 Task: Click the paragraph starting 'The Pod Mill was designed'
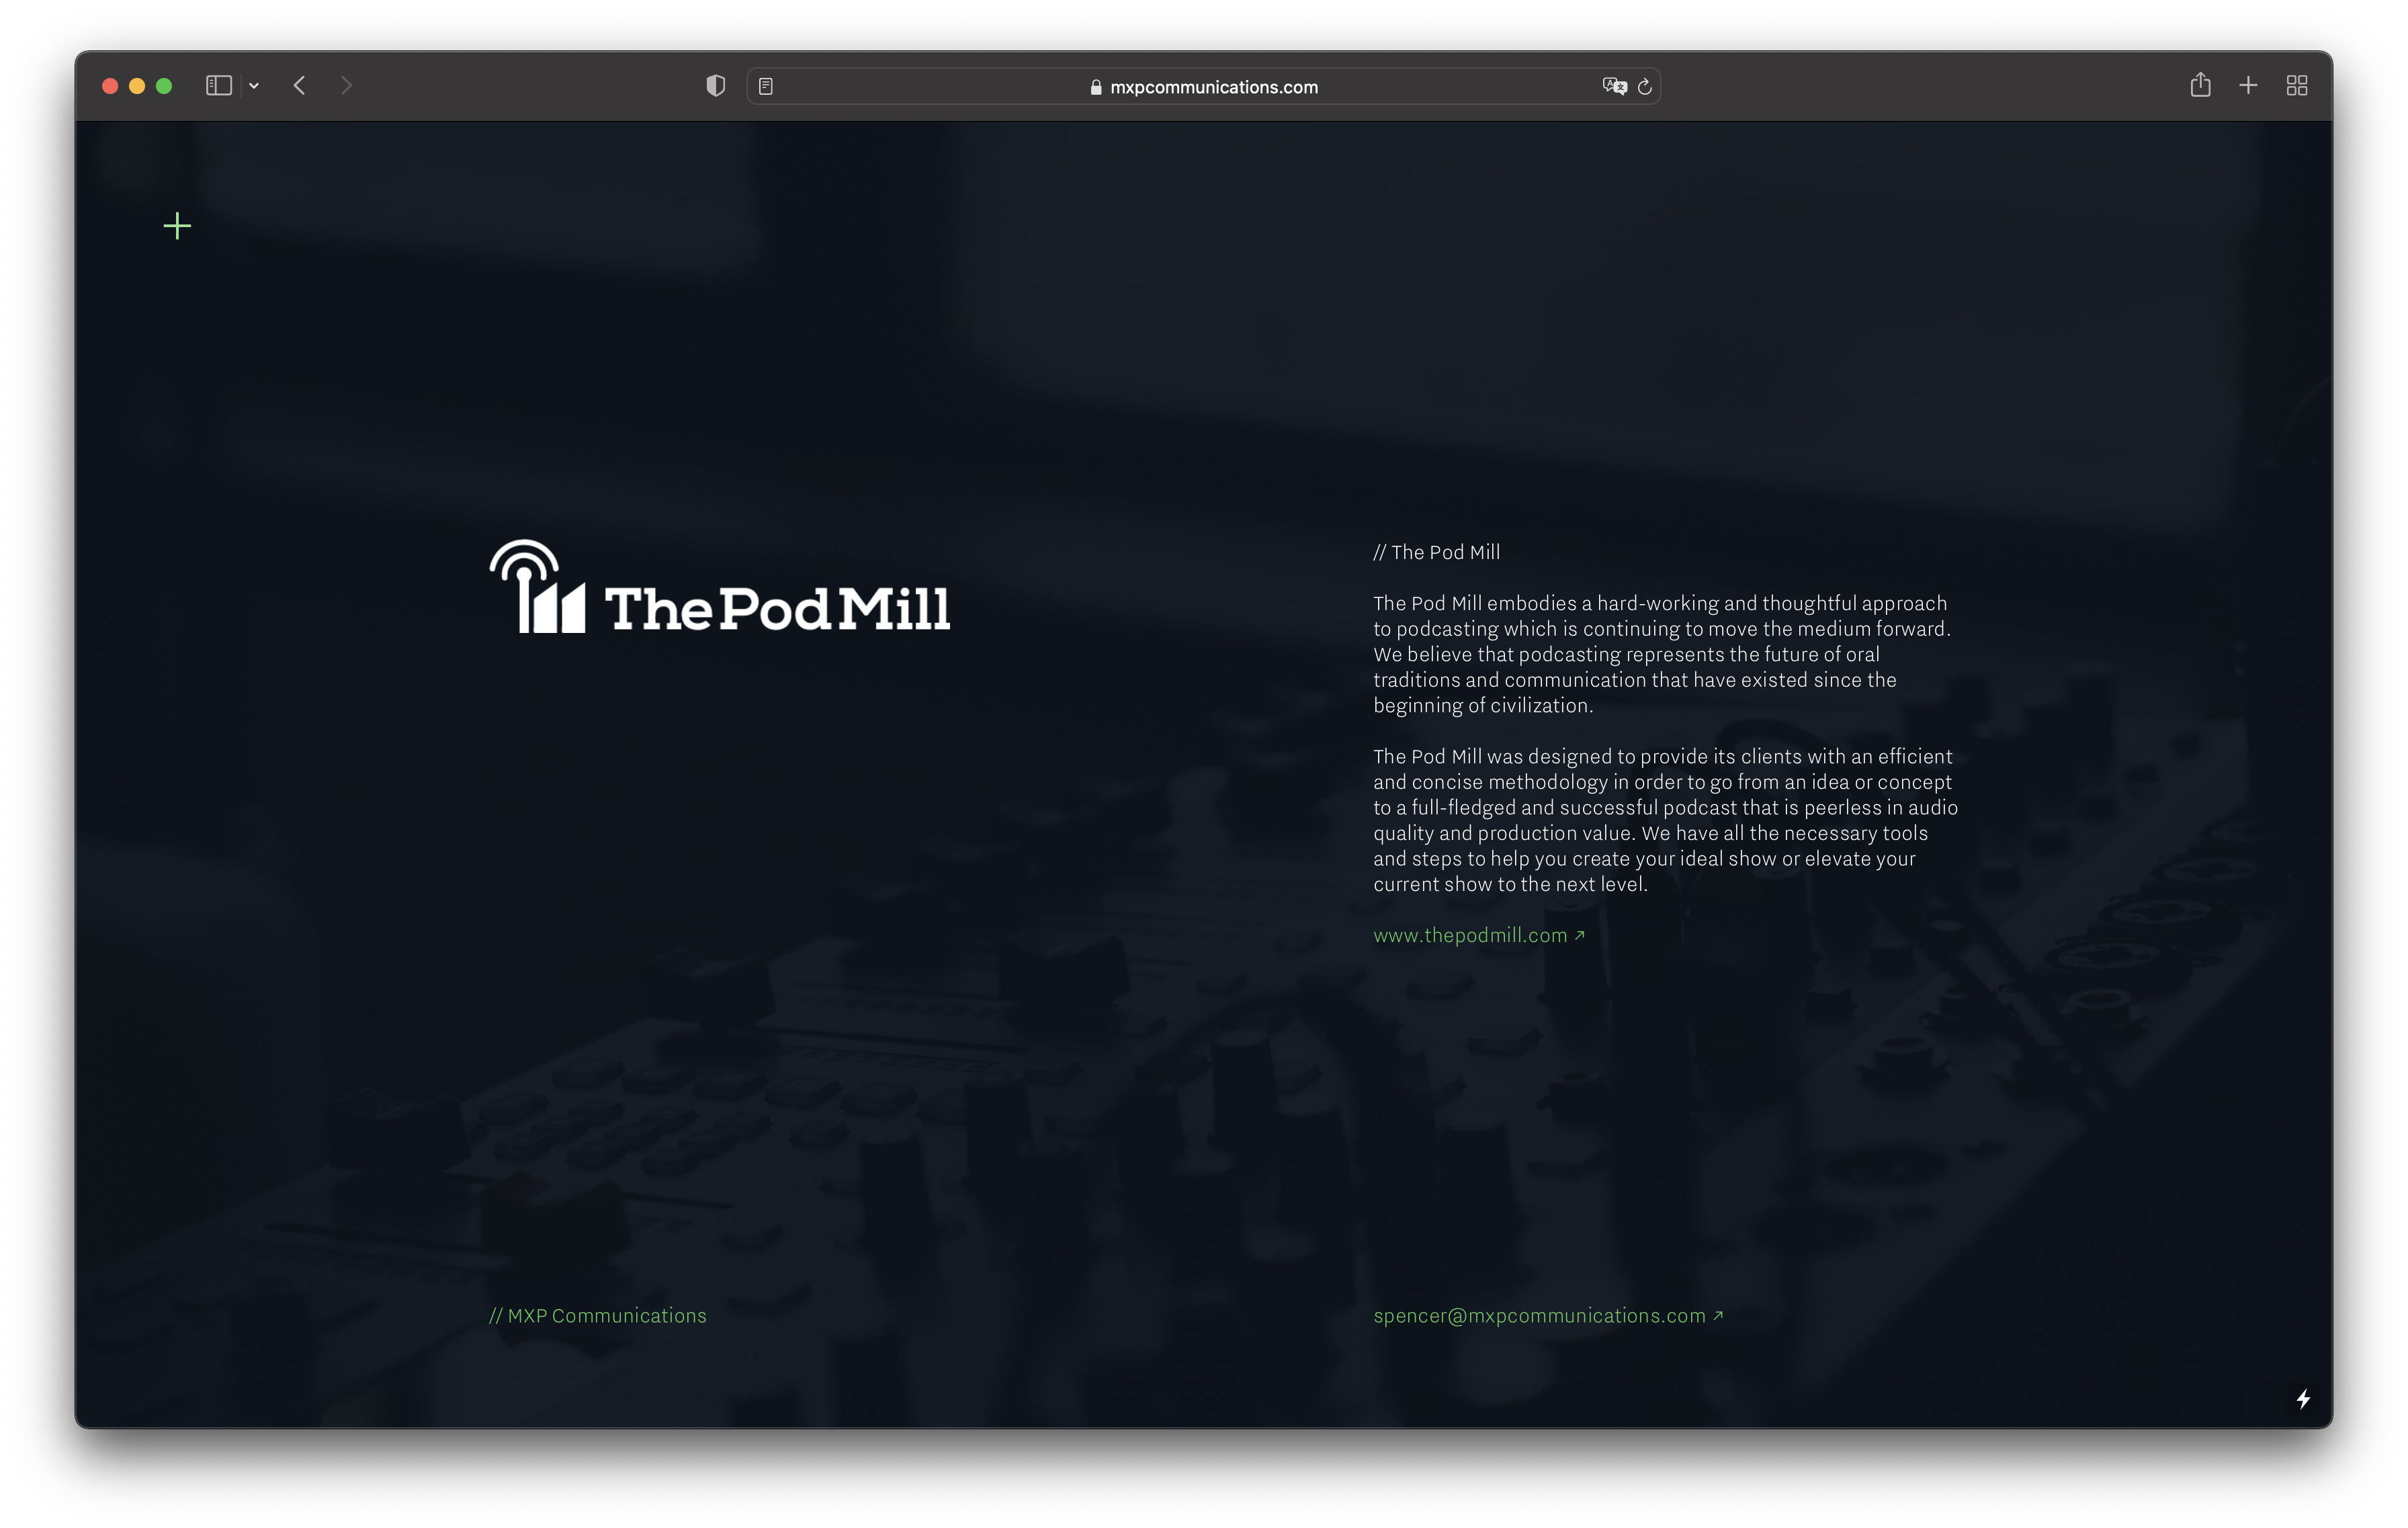pyautogui.click(x=1666, y=820)
